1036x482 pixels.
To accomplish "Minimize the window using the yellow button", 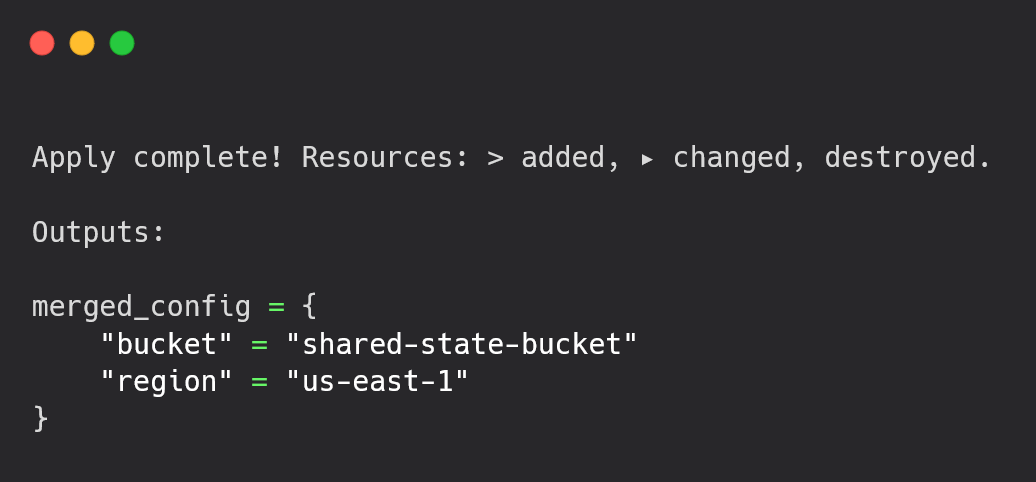I will point(82,44).
